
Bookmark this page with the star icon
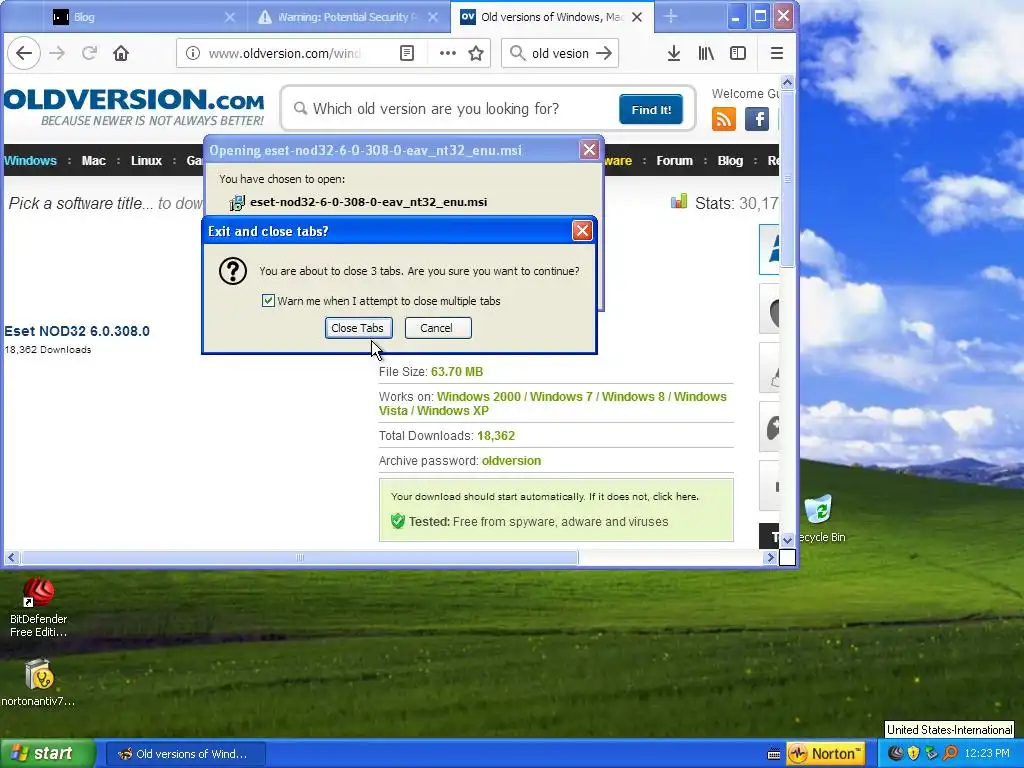476,54
